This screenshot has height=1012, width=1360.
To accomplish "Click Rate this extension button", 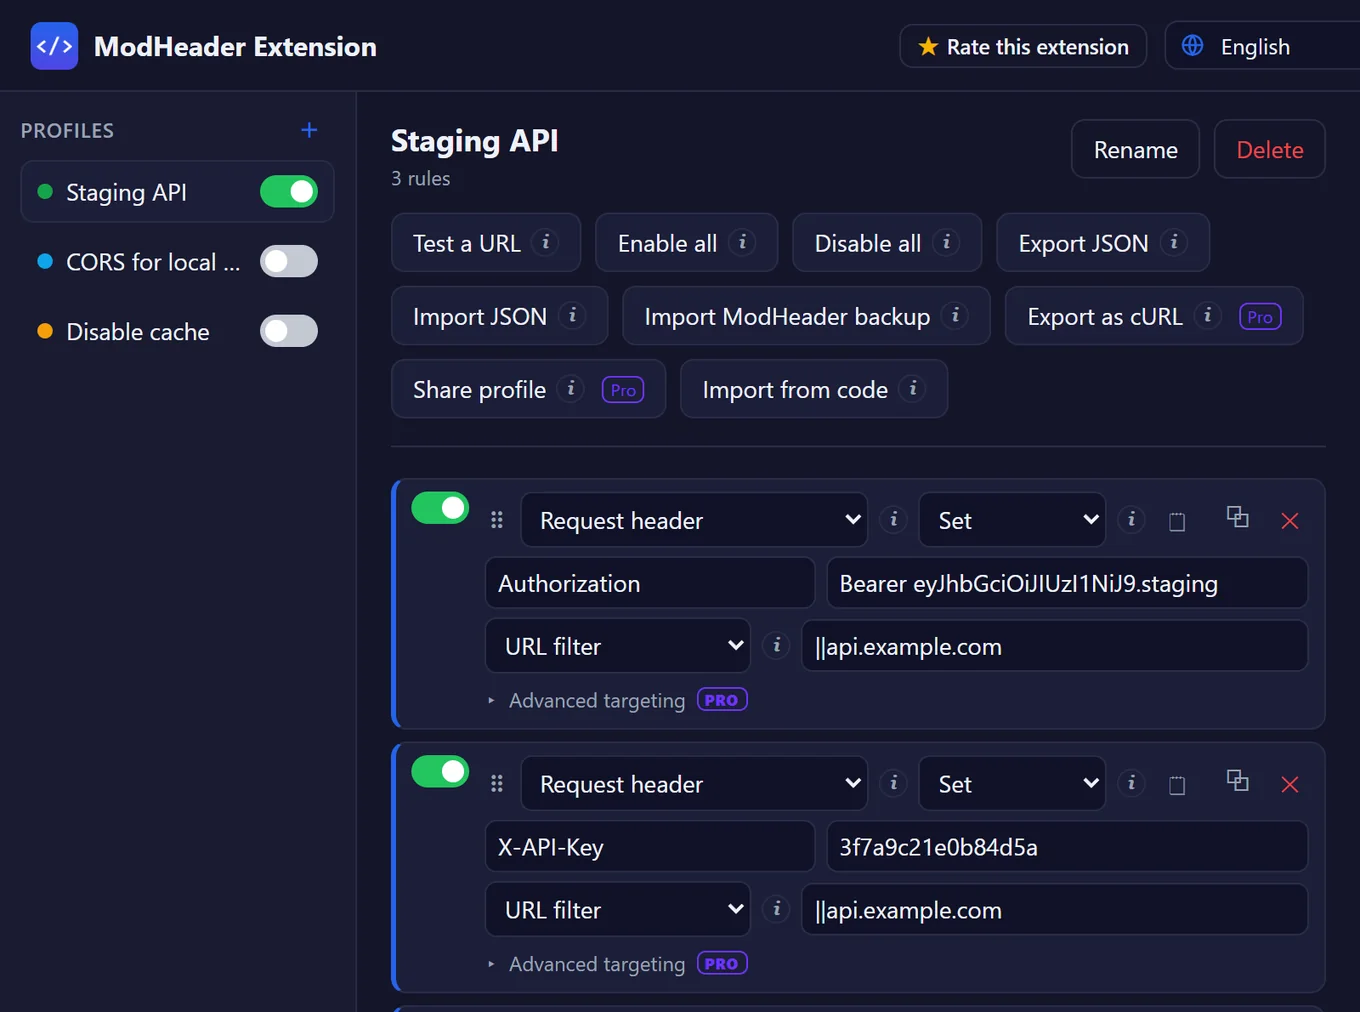I will point(1023,46).
